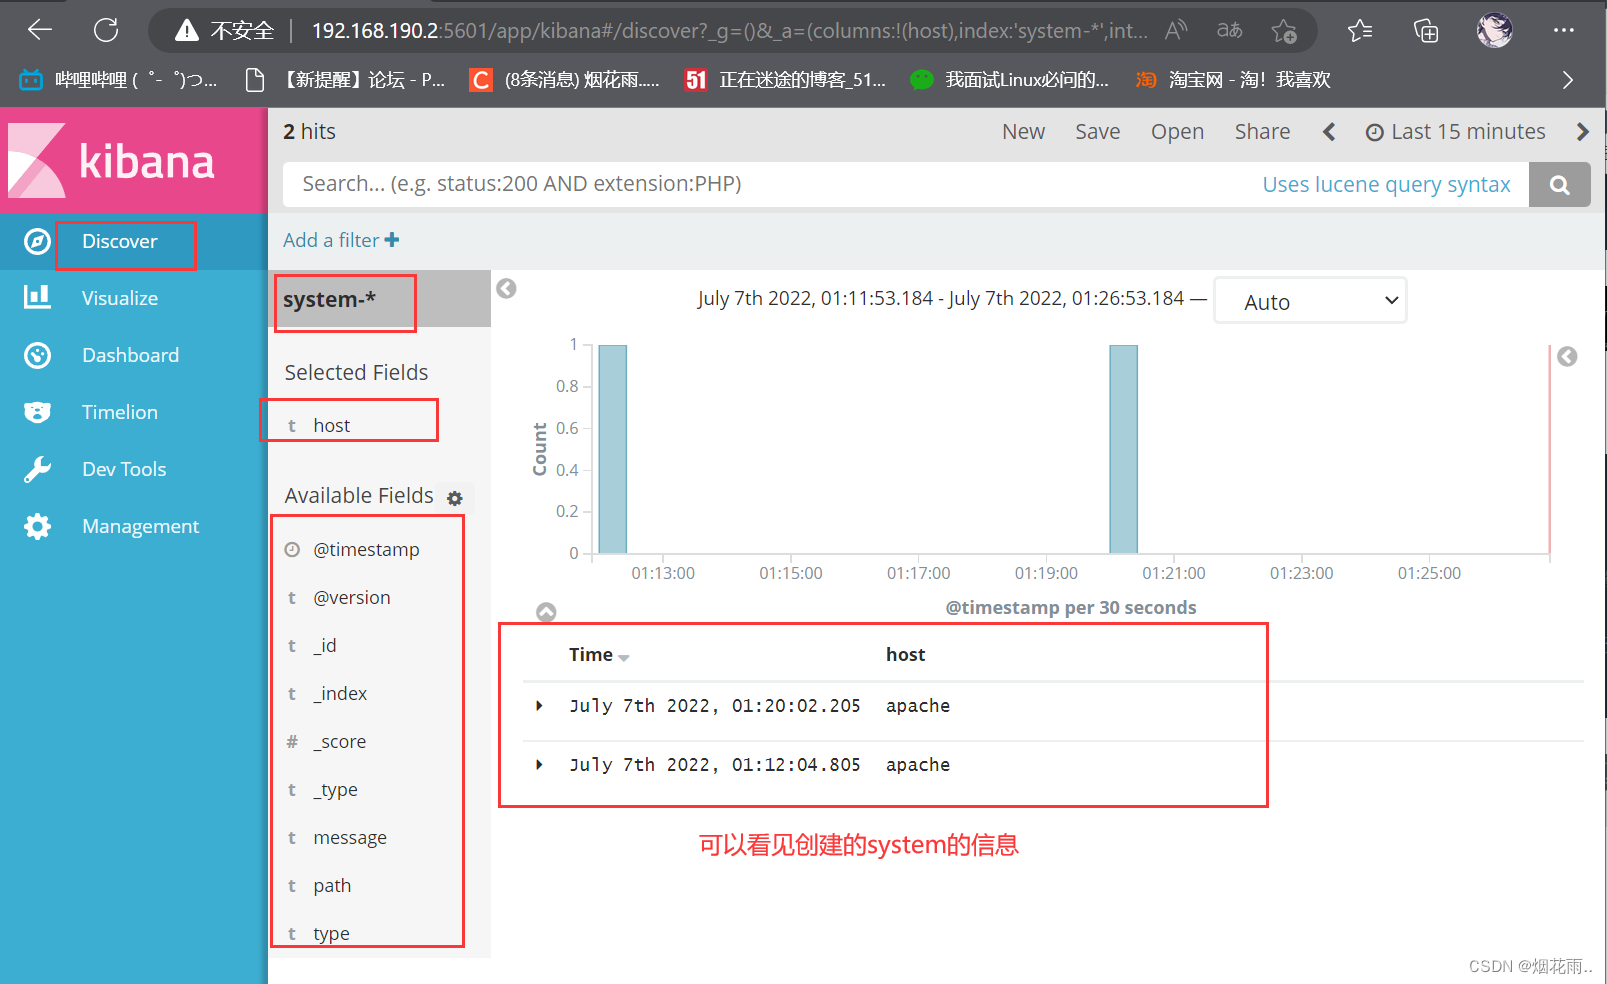This screenshot has height=984, width=1607.
Task: Click the histogram bar near 01:20
Action: (1123, 449)
